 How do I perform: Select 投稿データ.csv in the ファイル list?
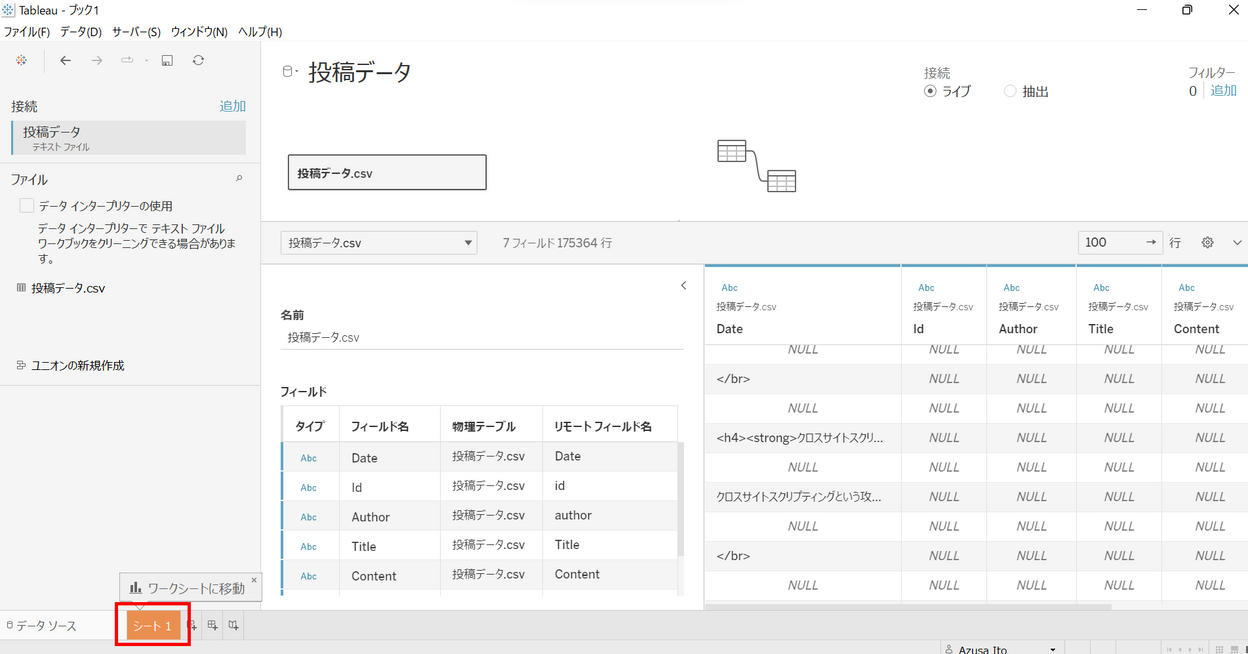[68, 288]
